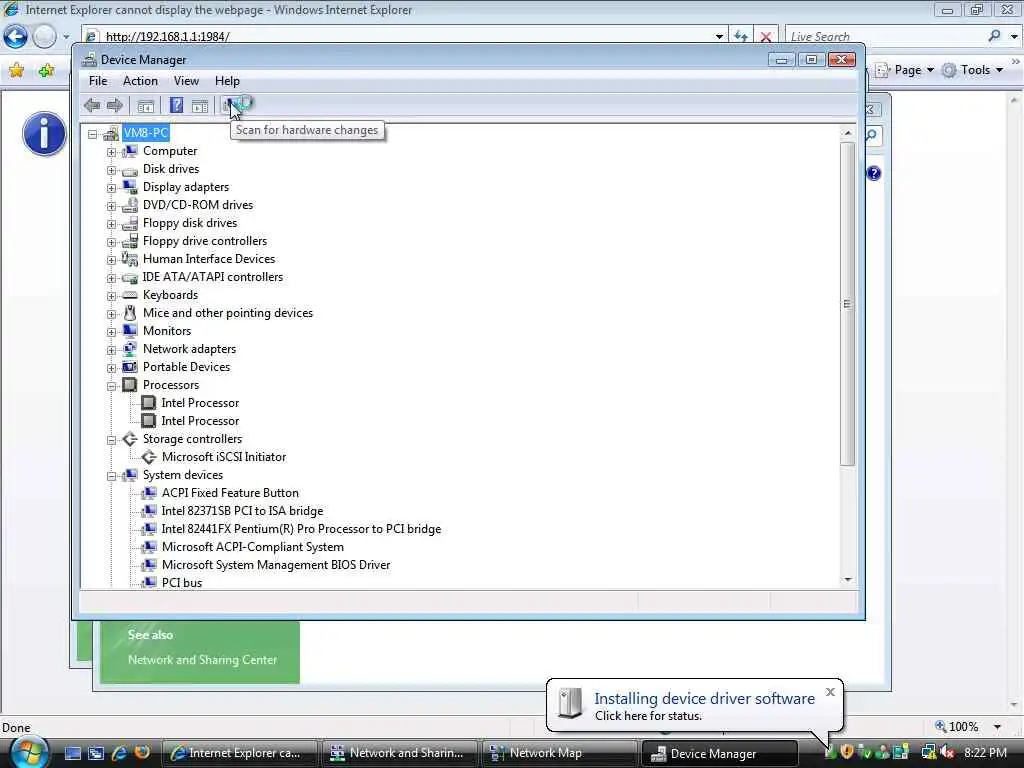The width and height of the screenshot is (1024, 768).
Task: Click the Show/Hide Console Tree toolbar icon
Action: [146, 106]
